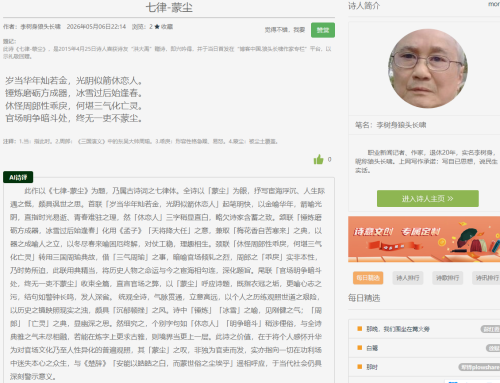Click the 每日精选 section heading
The width and height of the screenshot is (500, 383).
click(364, 298)
